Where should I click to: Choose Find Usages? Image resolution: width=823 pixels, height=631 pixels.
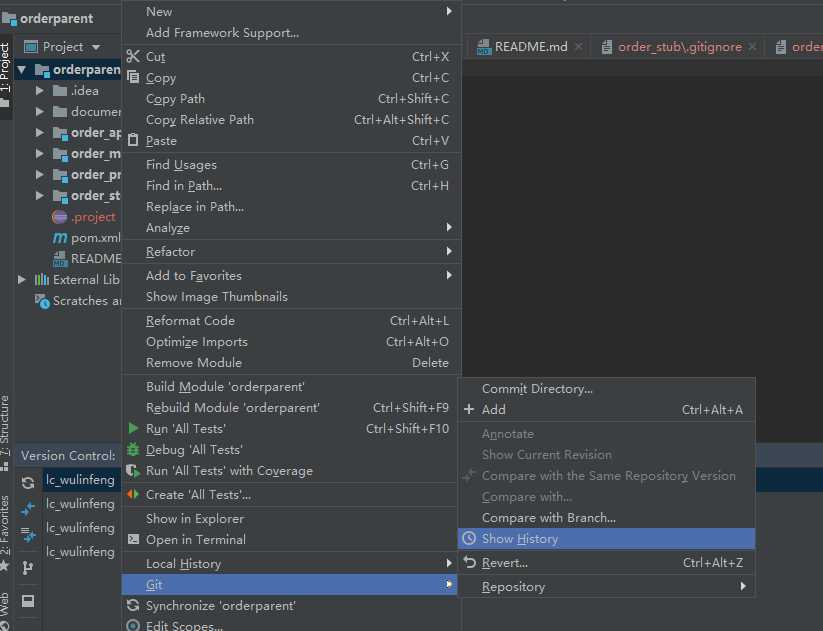(x=291, y=164)
